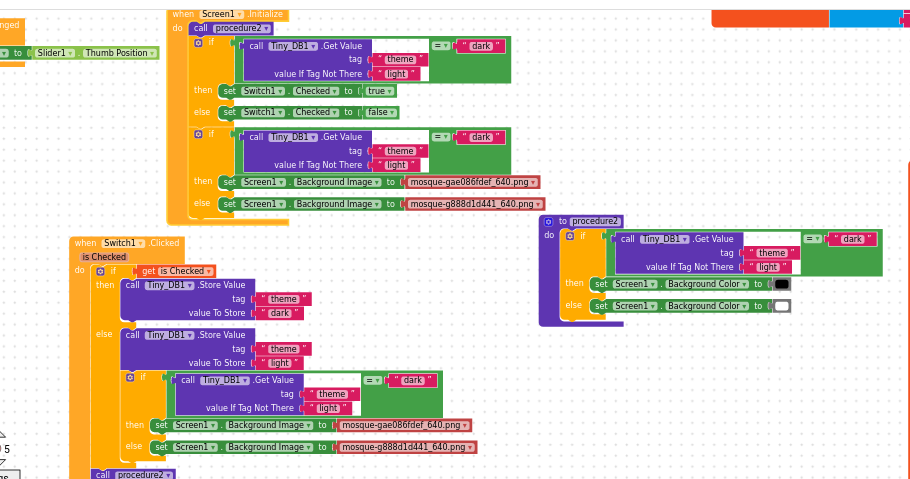Viewport: 910px width, 479px height.
Task: Open mosque-g888d1d441_640.png dropdown in Switch1.Clicked
Action: coord(406,447)
